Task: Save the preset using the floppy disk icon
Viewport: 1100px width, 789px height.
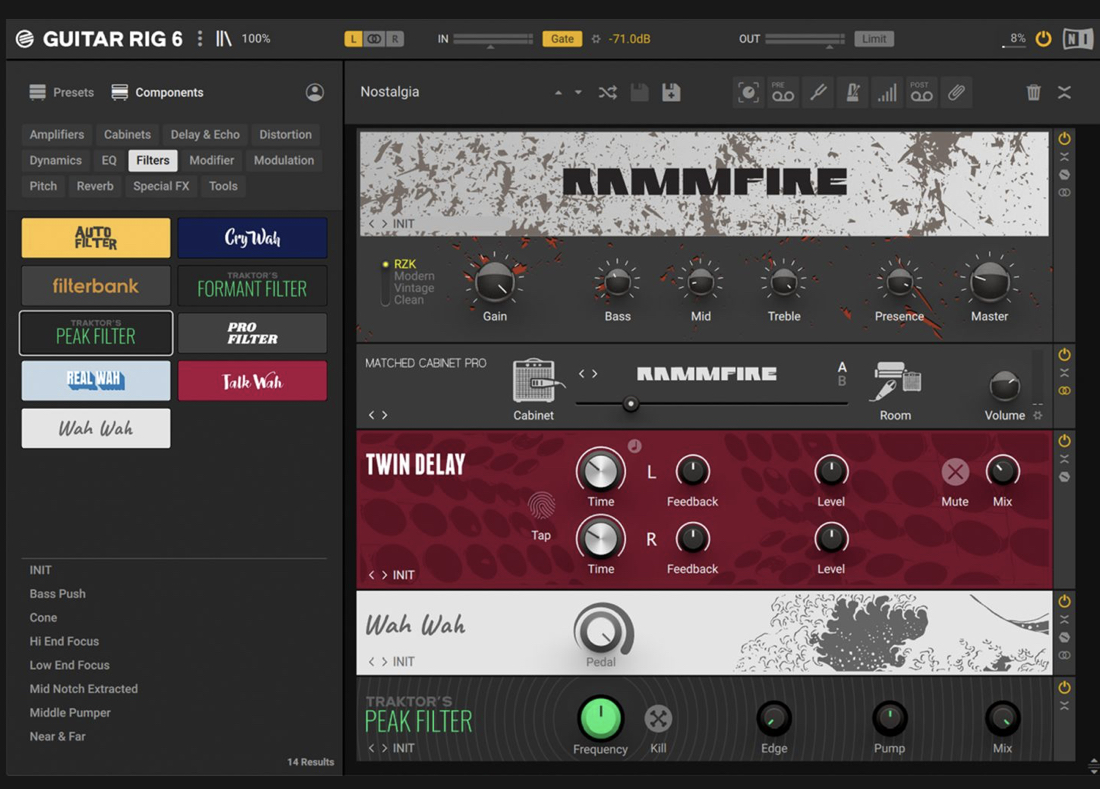Action: (639, 93)
